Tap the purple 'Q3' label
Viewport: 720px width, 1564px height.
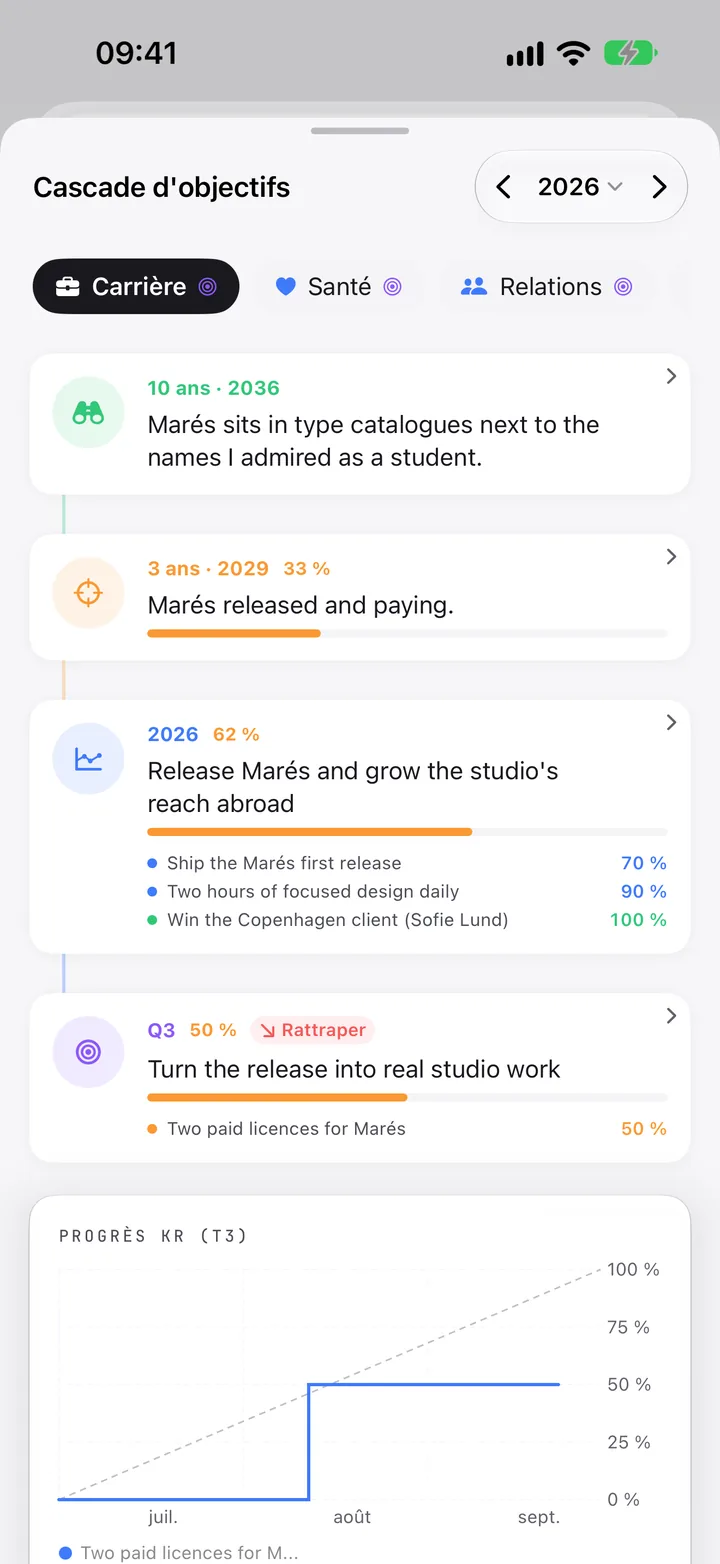(161, 1030)
